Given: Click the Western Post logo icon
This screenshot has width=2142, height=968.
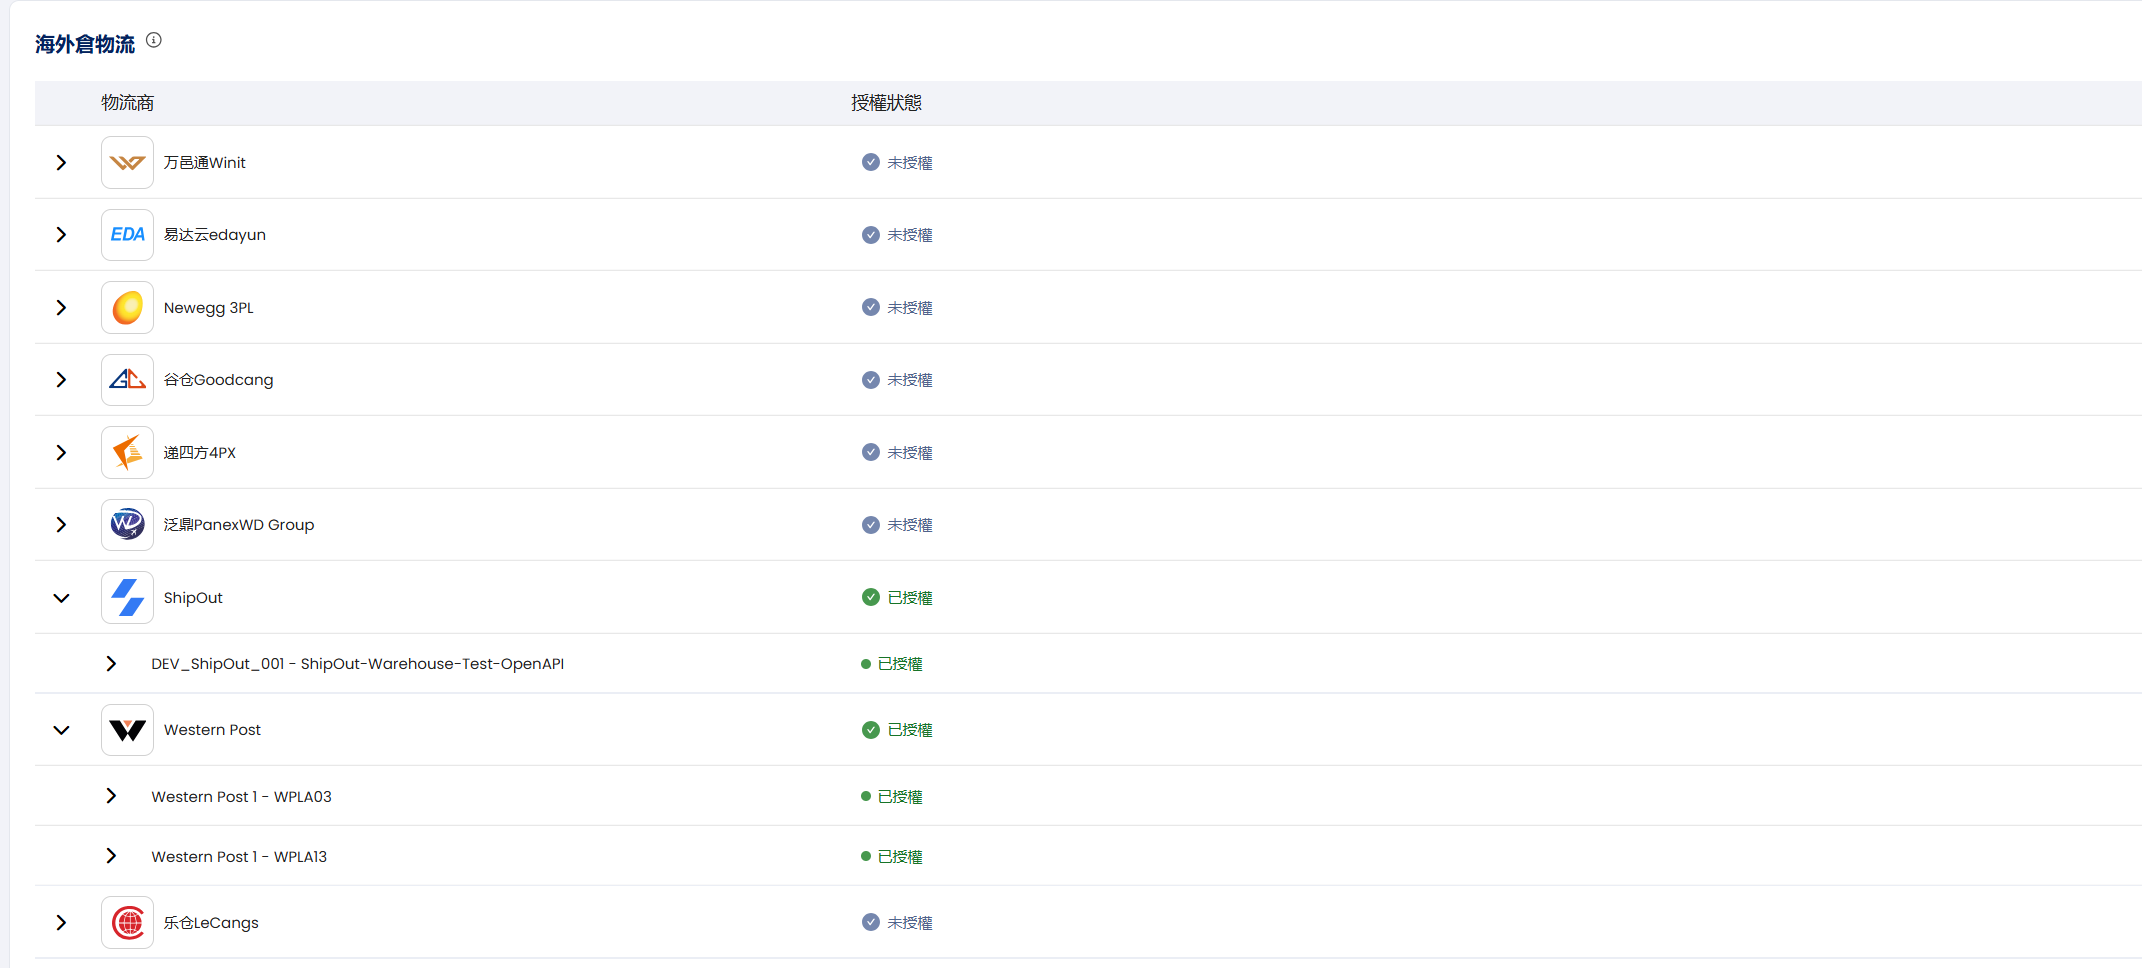Looking at the screenshot, I should click(x=127, y=730).
